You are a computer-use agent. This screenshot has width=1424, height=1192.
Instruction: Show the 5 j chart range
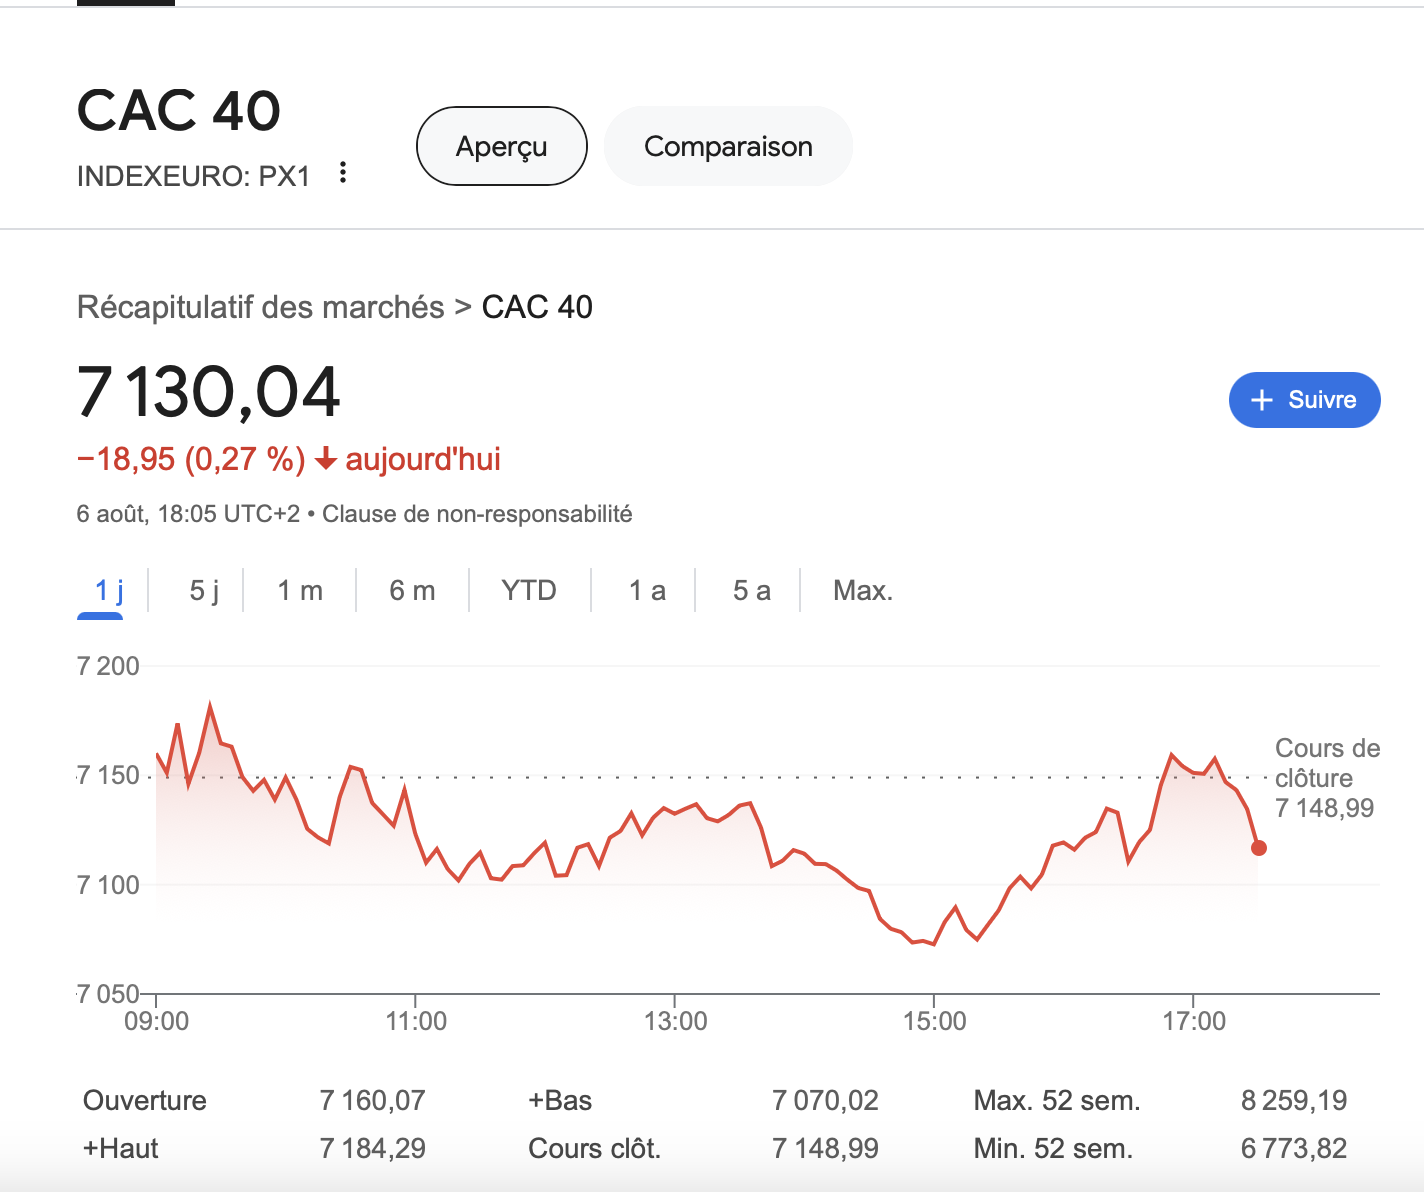pos(204,591)
